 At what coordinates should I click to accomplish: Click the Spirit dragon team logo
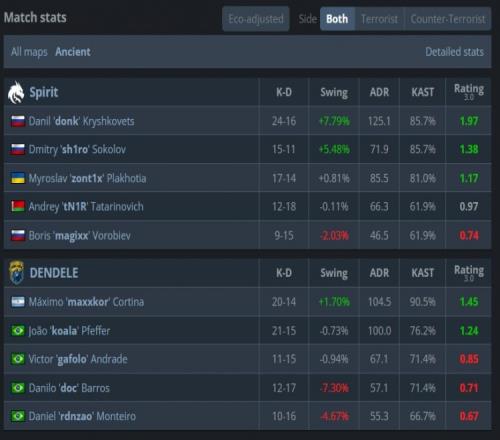click(16, 92)
